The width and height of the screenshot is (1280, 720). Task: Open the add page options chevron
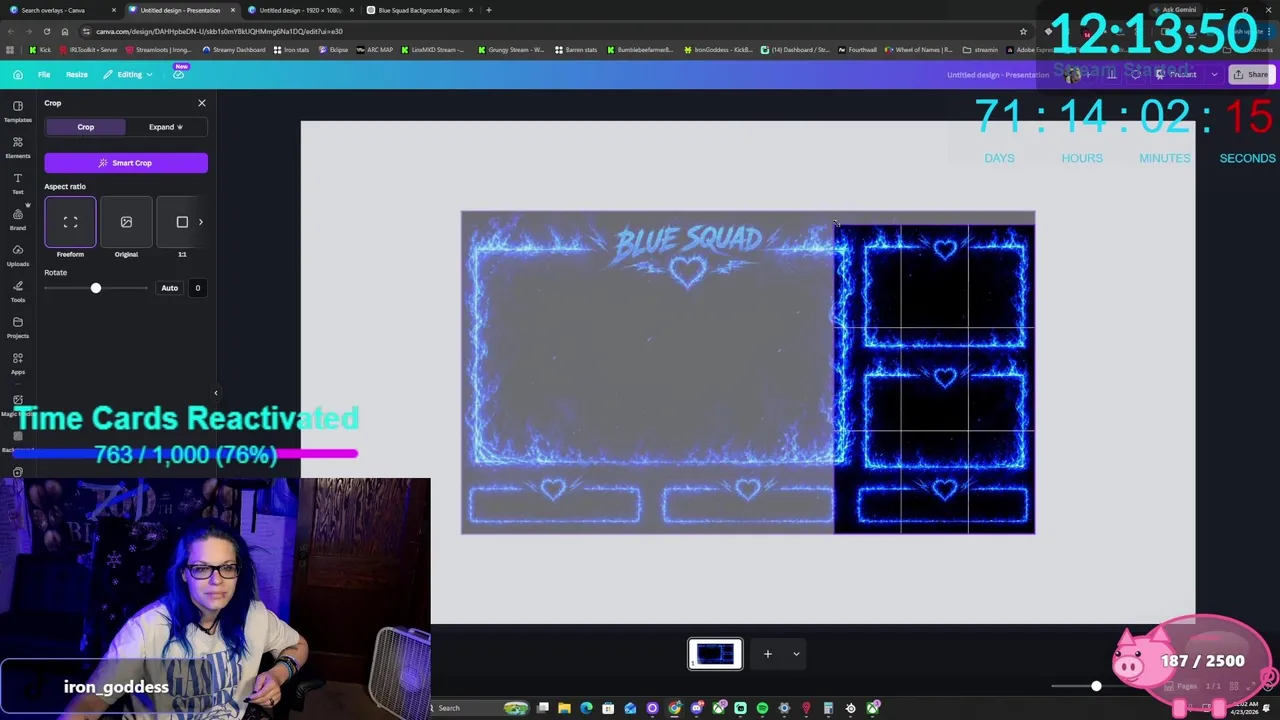(x=796, y=654)
